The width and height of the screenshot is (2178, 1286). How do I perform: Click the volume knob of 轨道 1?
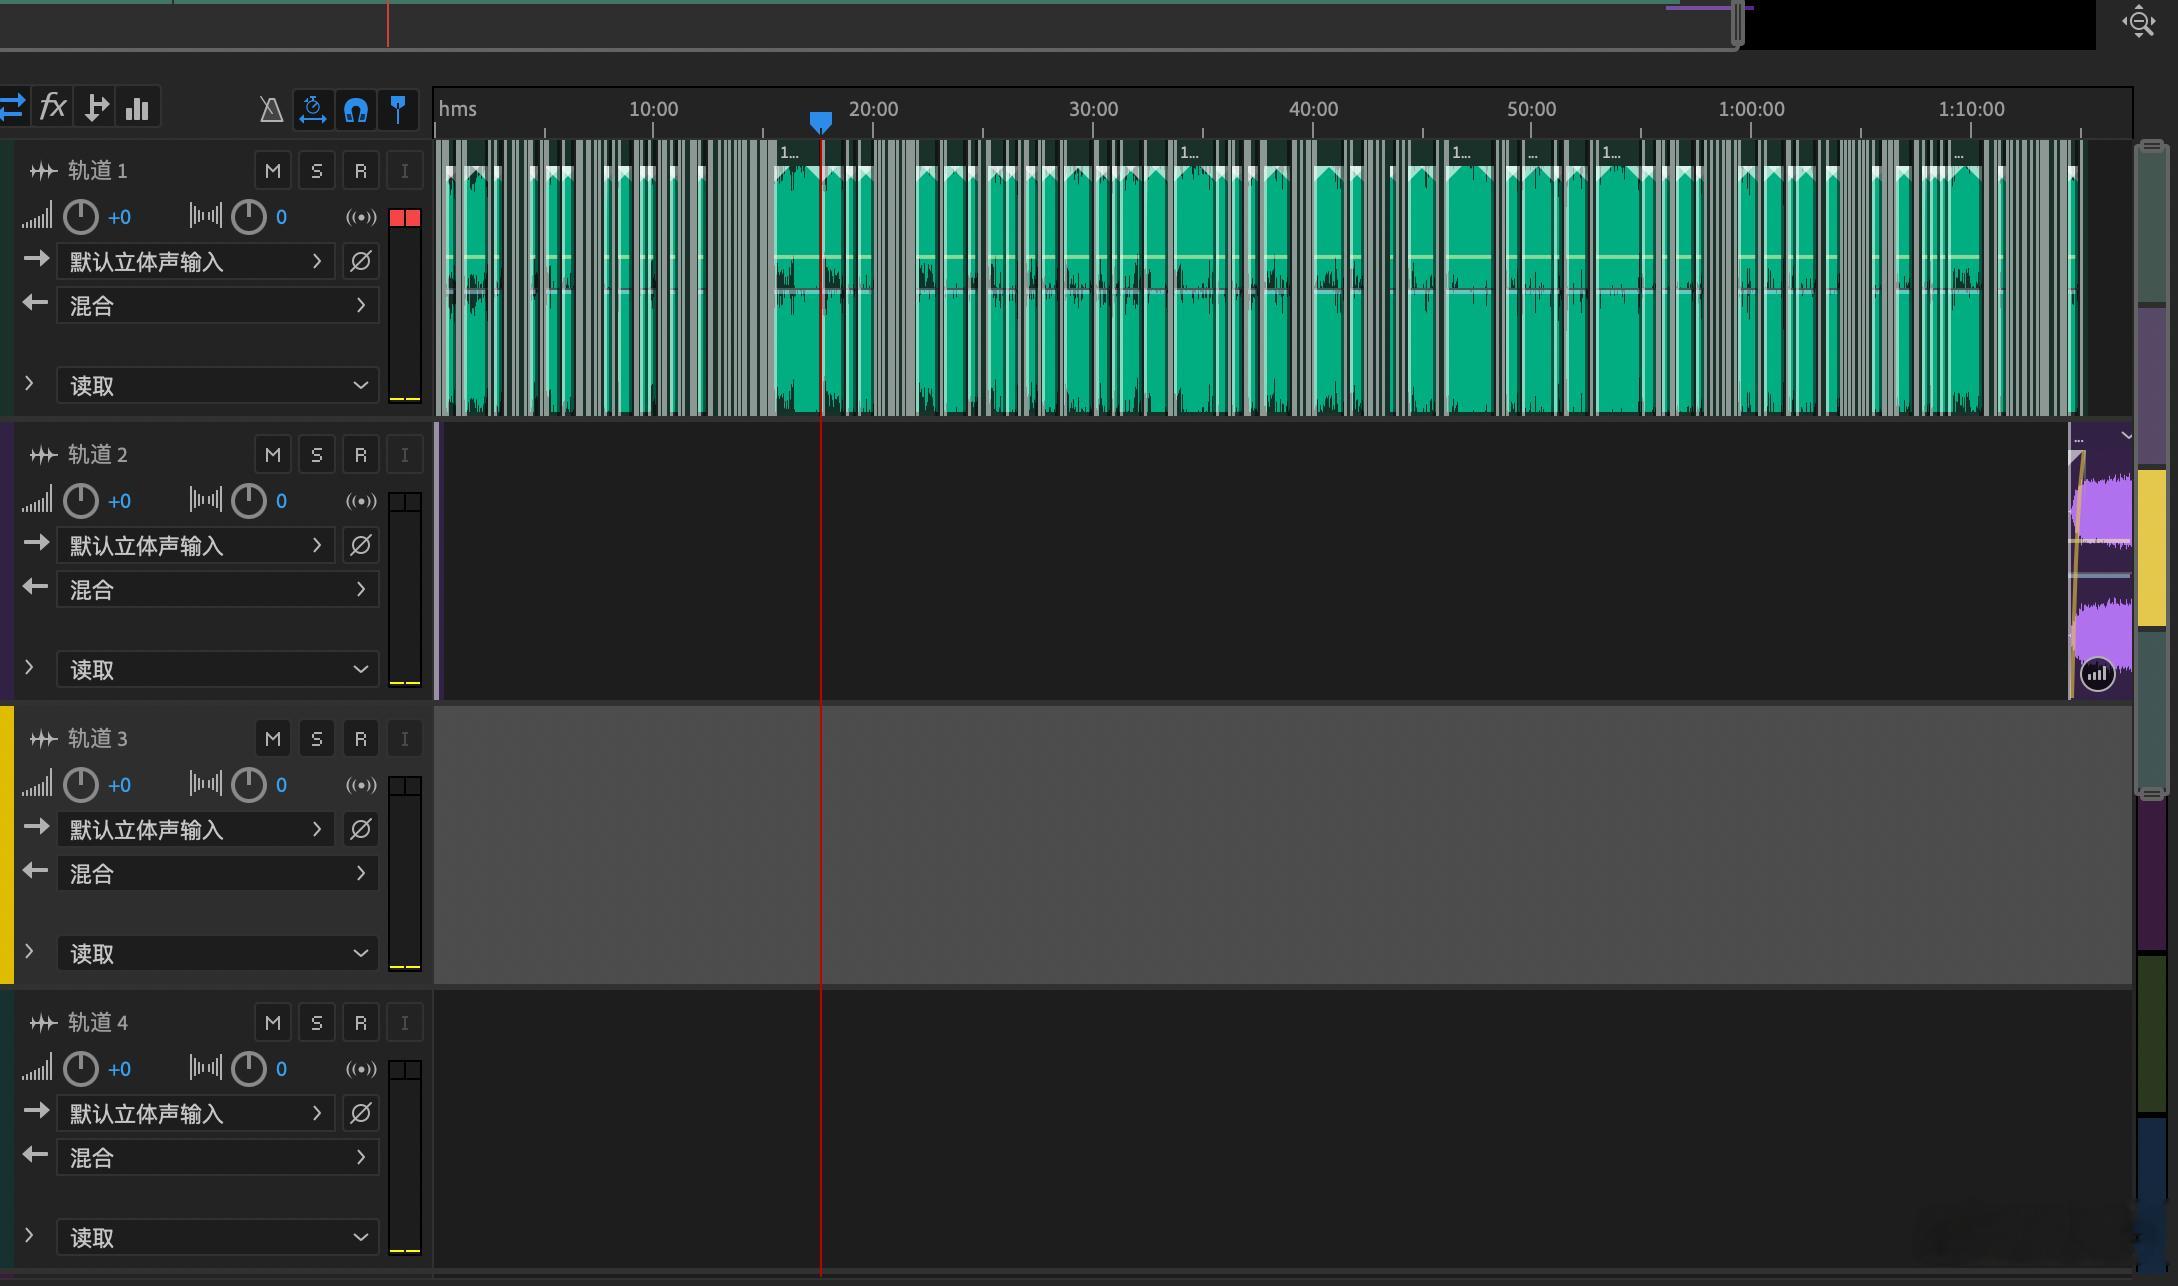(81, 217)
